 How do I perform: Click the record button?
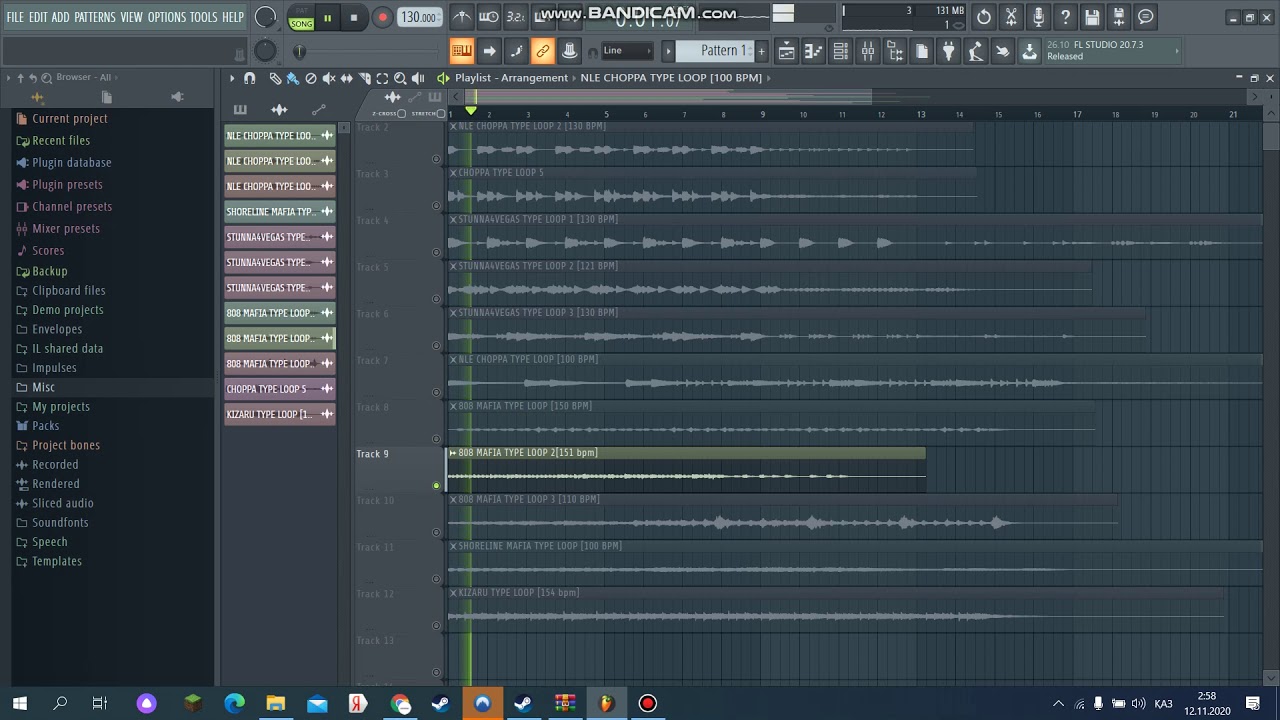click(382, 18)
